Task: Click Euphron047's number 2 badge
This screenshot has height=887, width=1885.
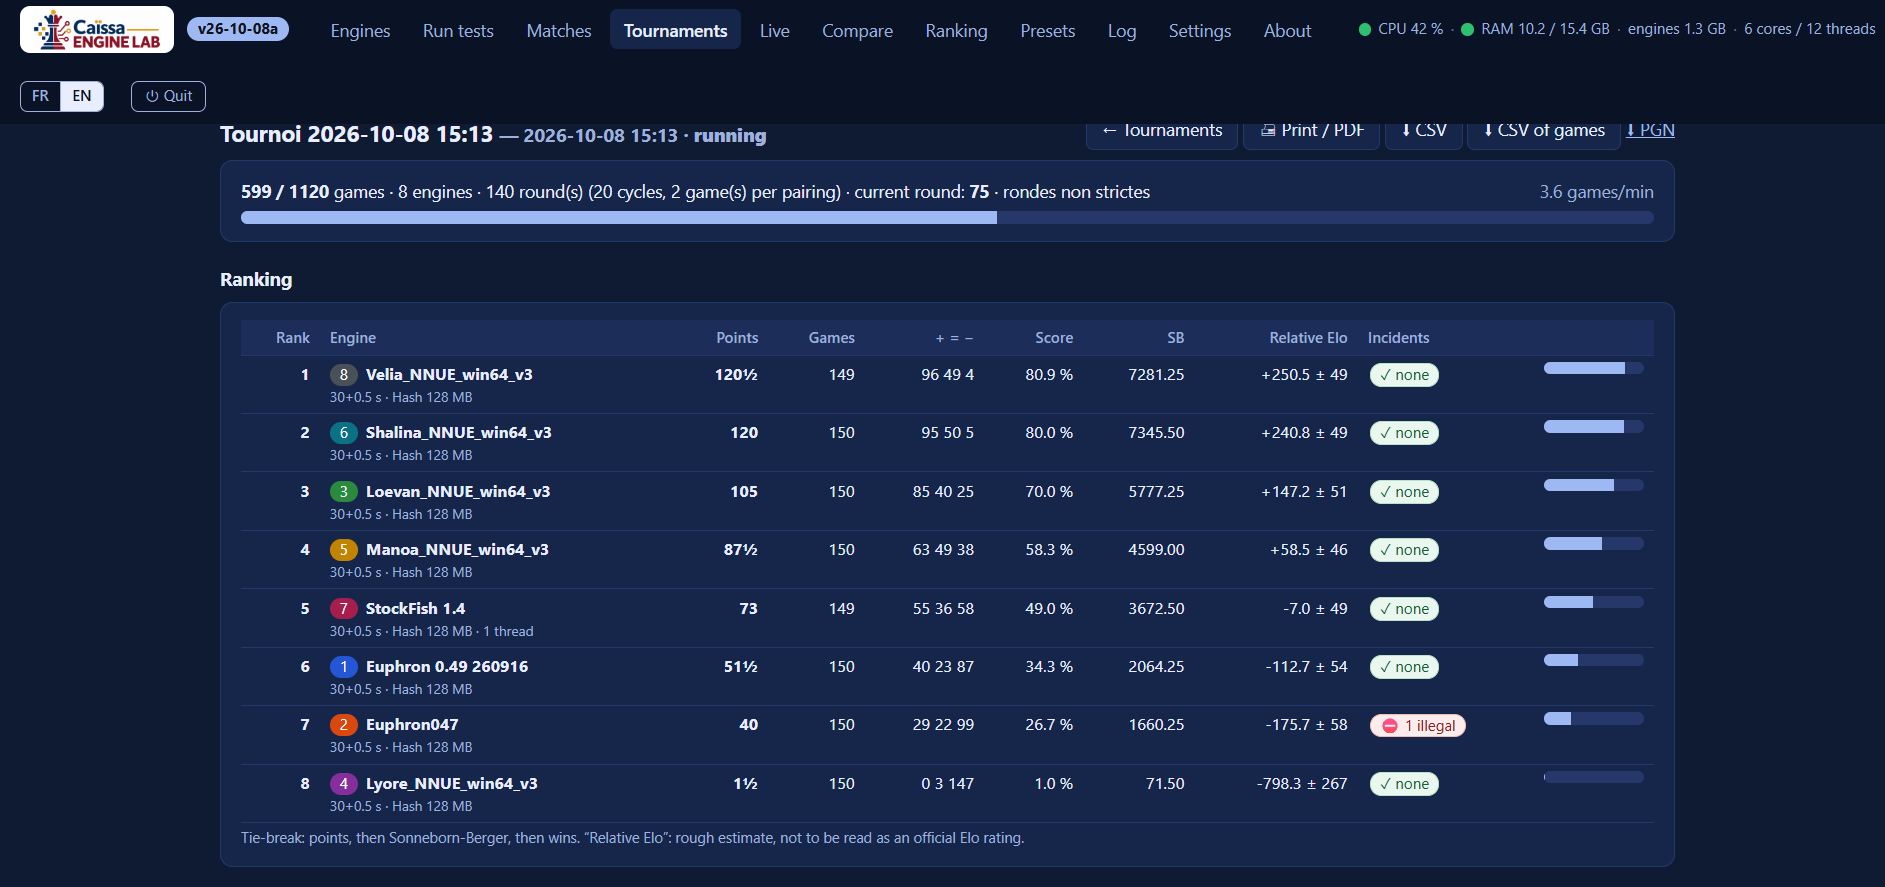Action: (x=343, y=725)
